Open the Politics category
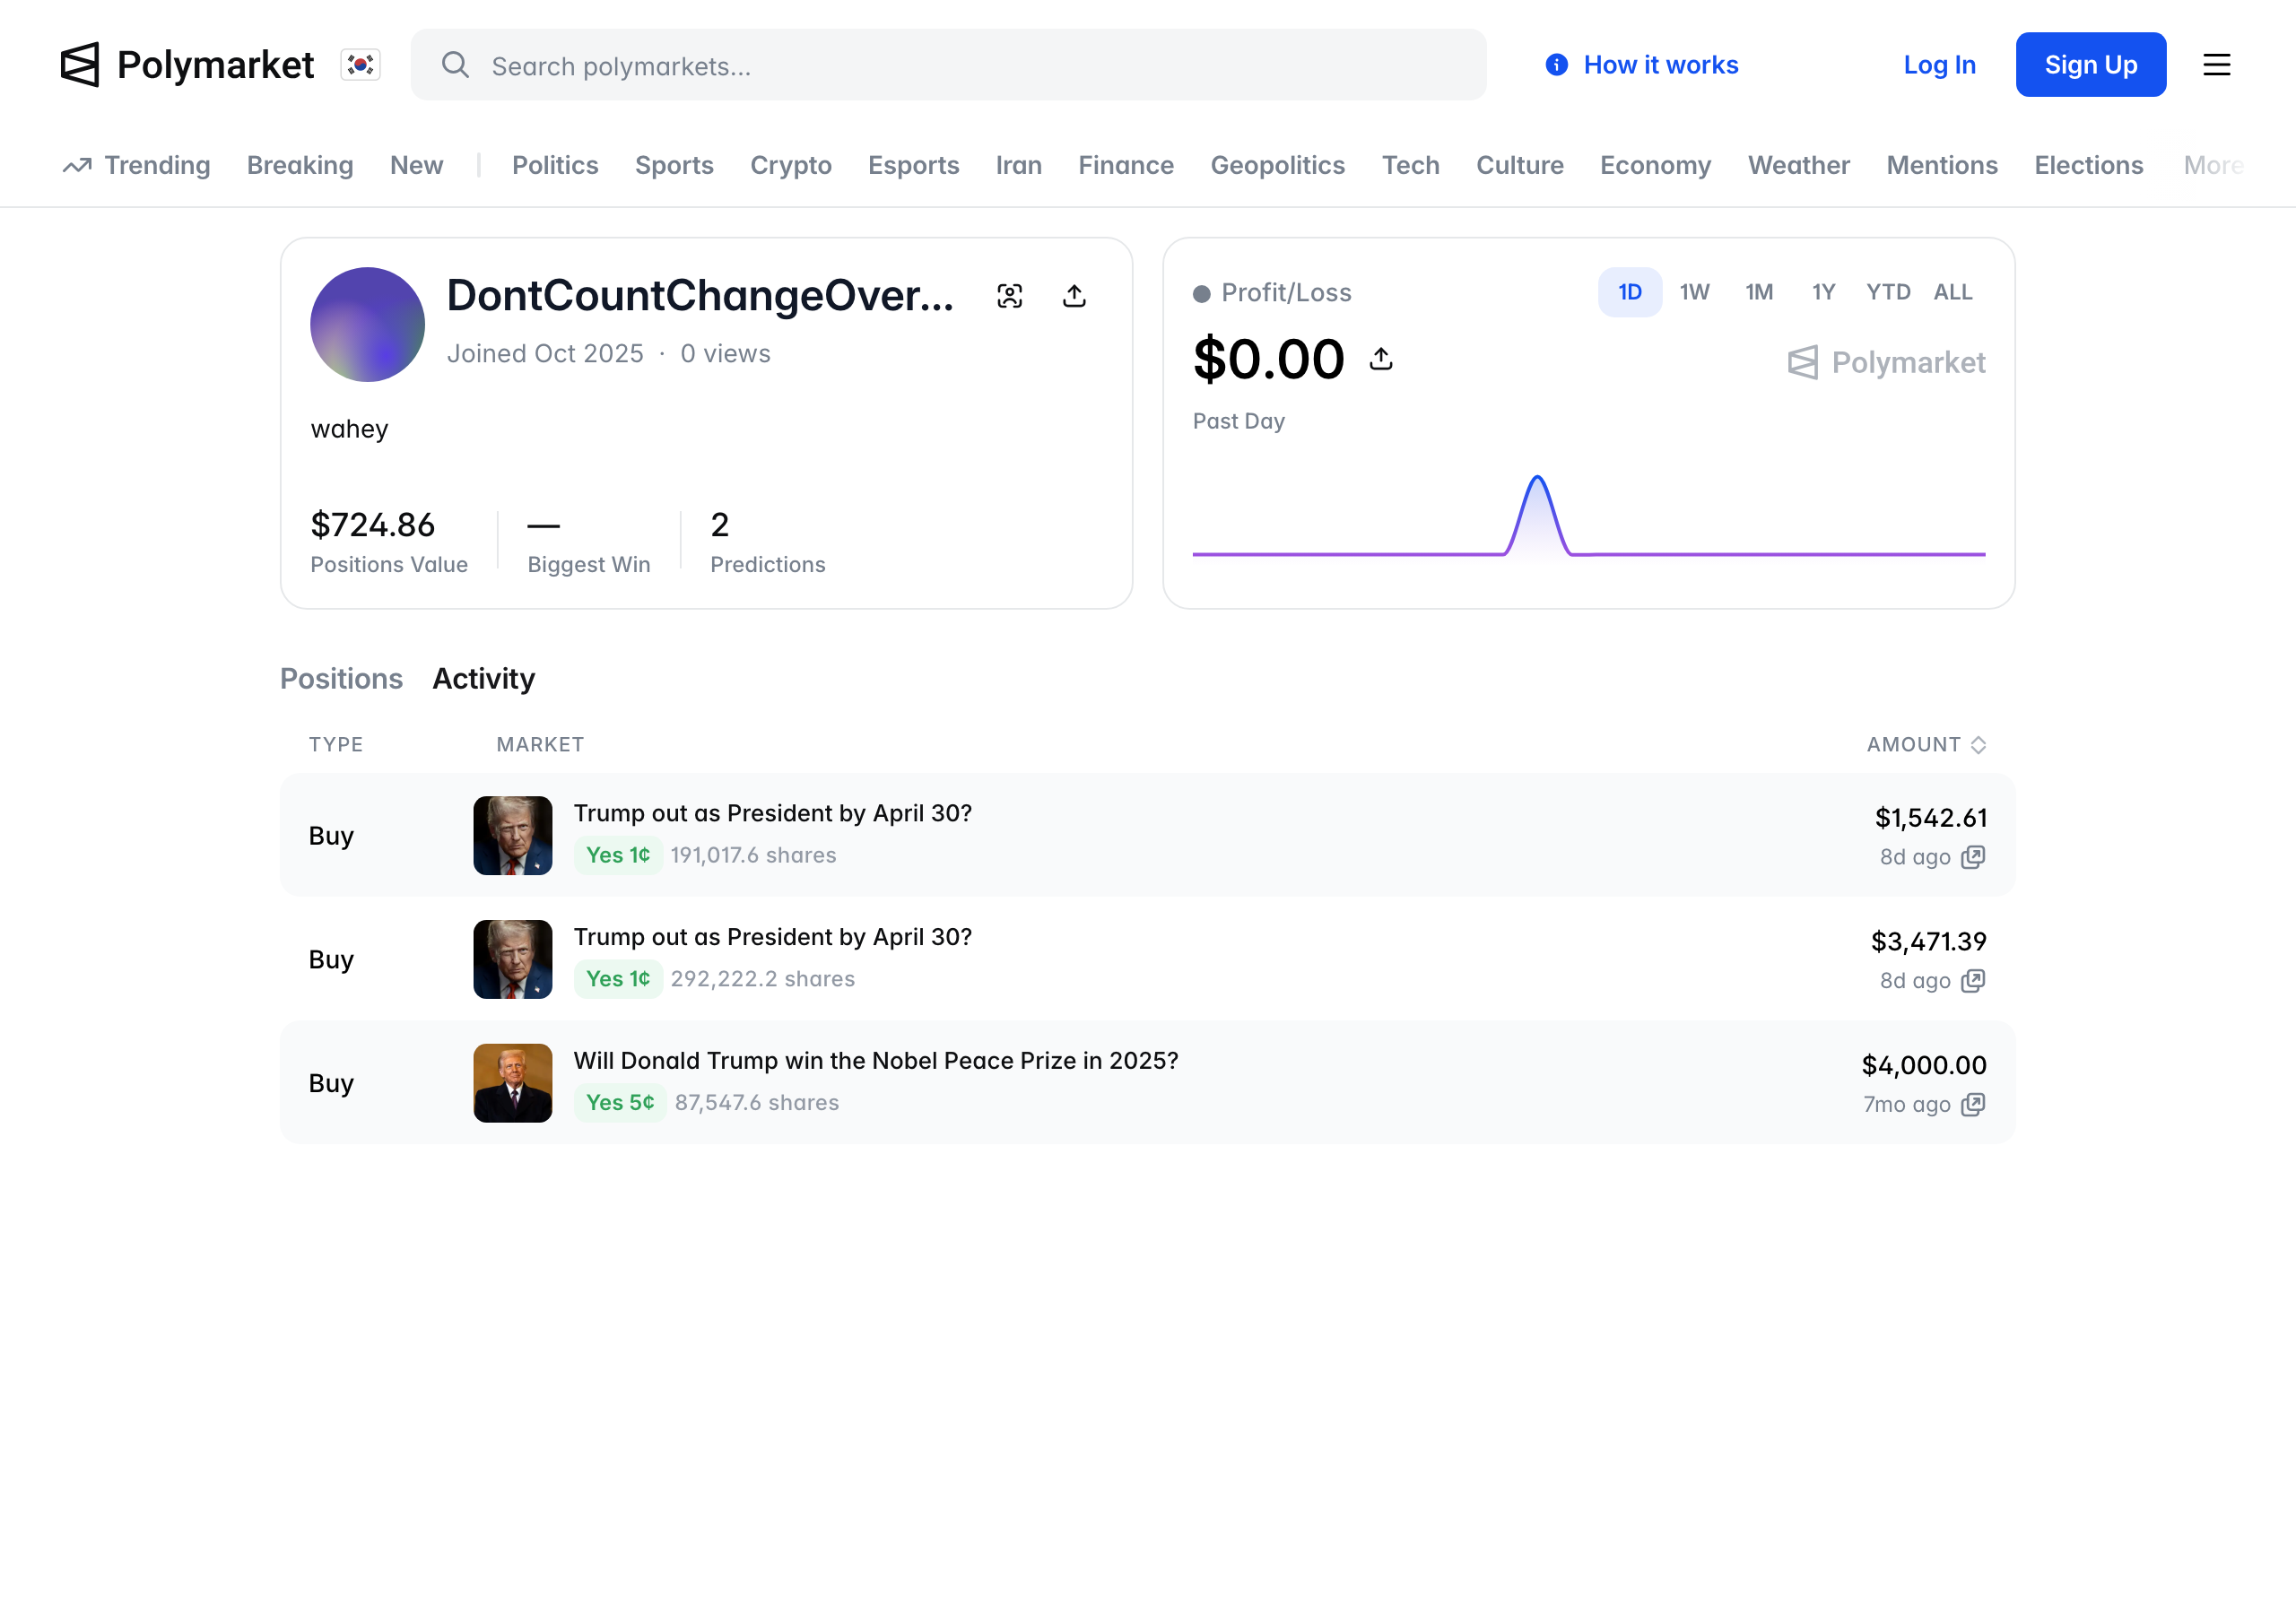 pos(555,165)
